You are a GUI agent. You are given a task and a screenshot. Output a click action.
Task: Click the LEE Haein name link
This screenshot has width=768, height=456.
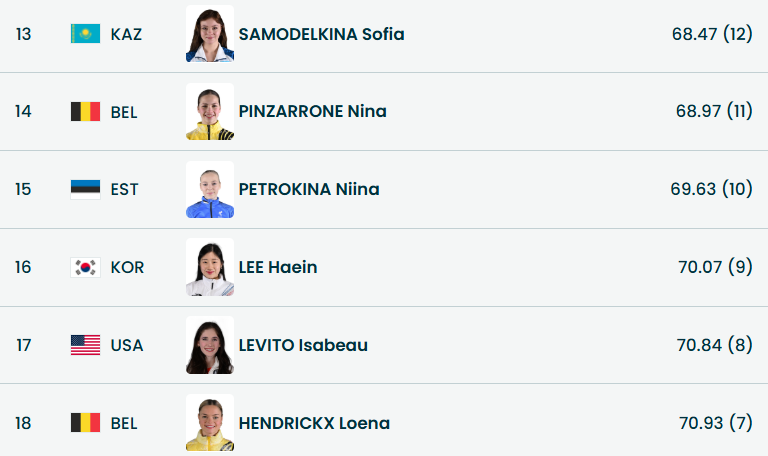pyautogui.click(x=278, y=267)
